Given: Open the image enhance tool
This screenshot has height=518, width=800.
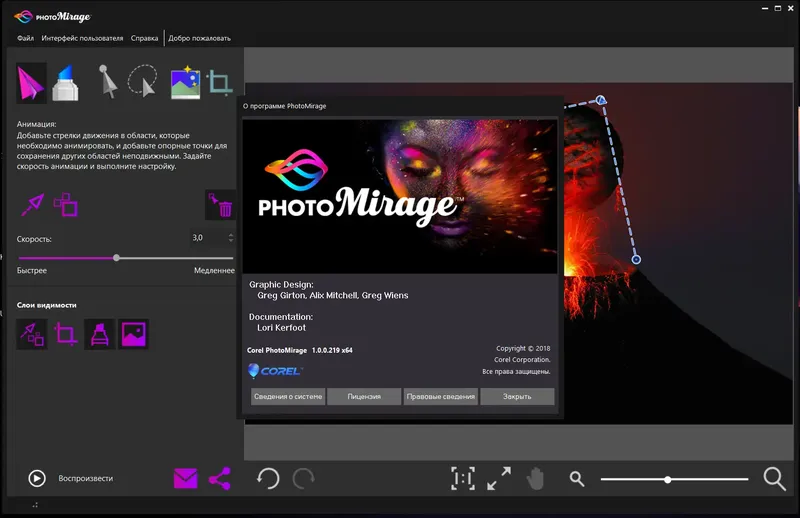Looking at the screenshot, I should tap(185, 82).
